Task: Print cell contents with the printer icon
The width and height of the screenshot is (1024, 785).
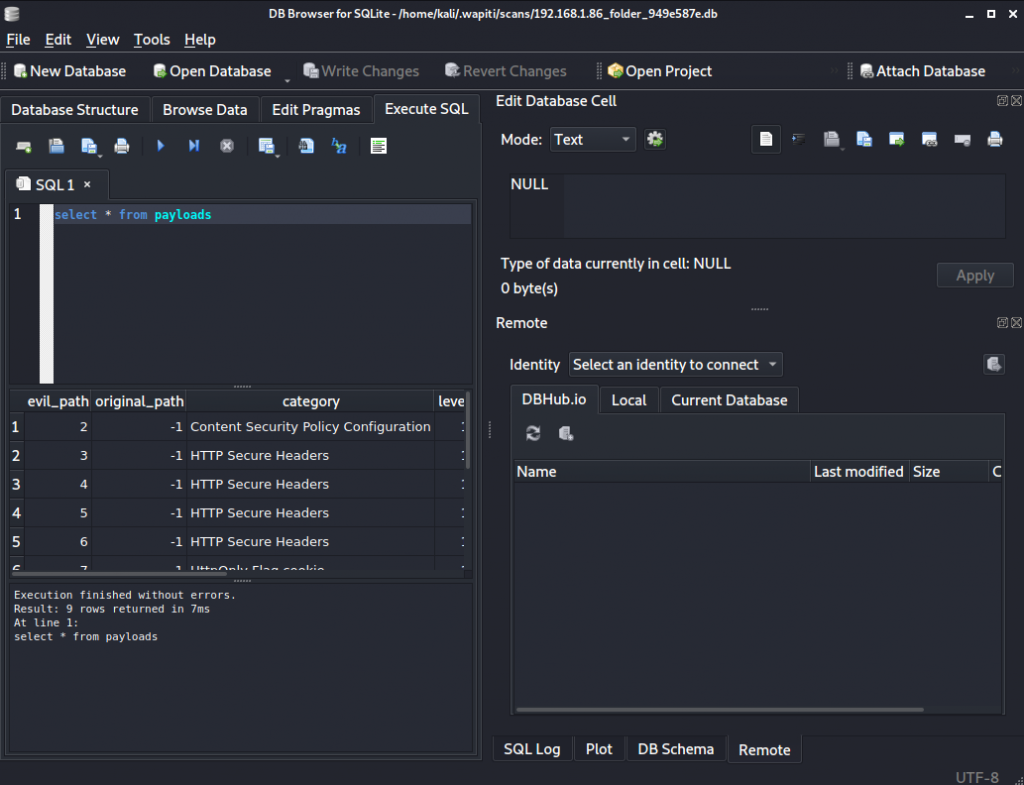Action: point(995,139)
